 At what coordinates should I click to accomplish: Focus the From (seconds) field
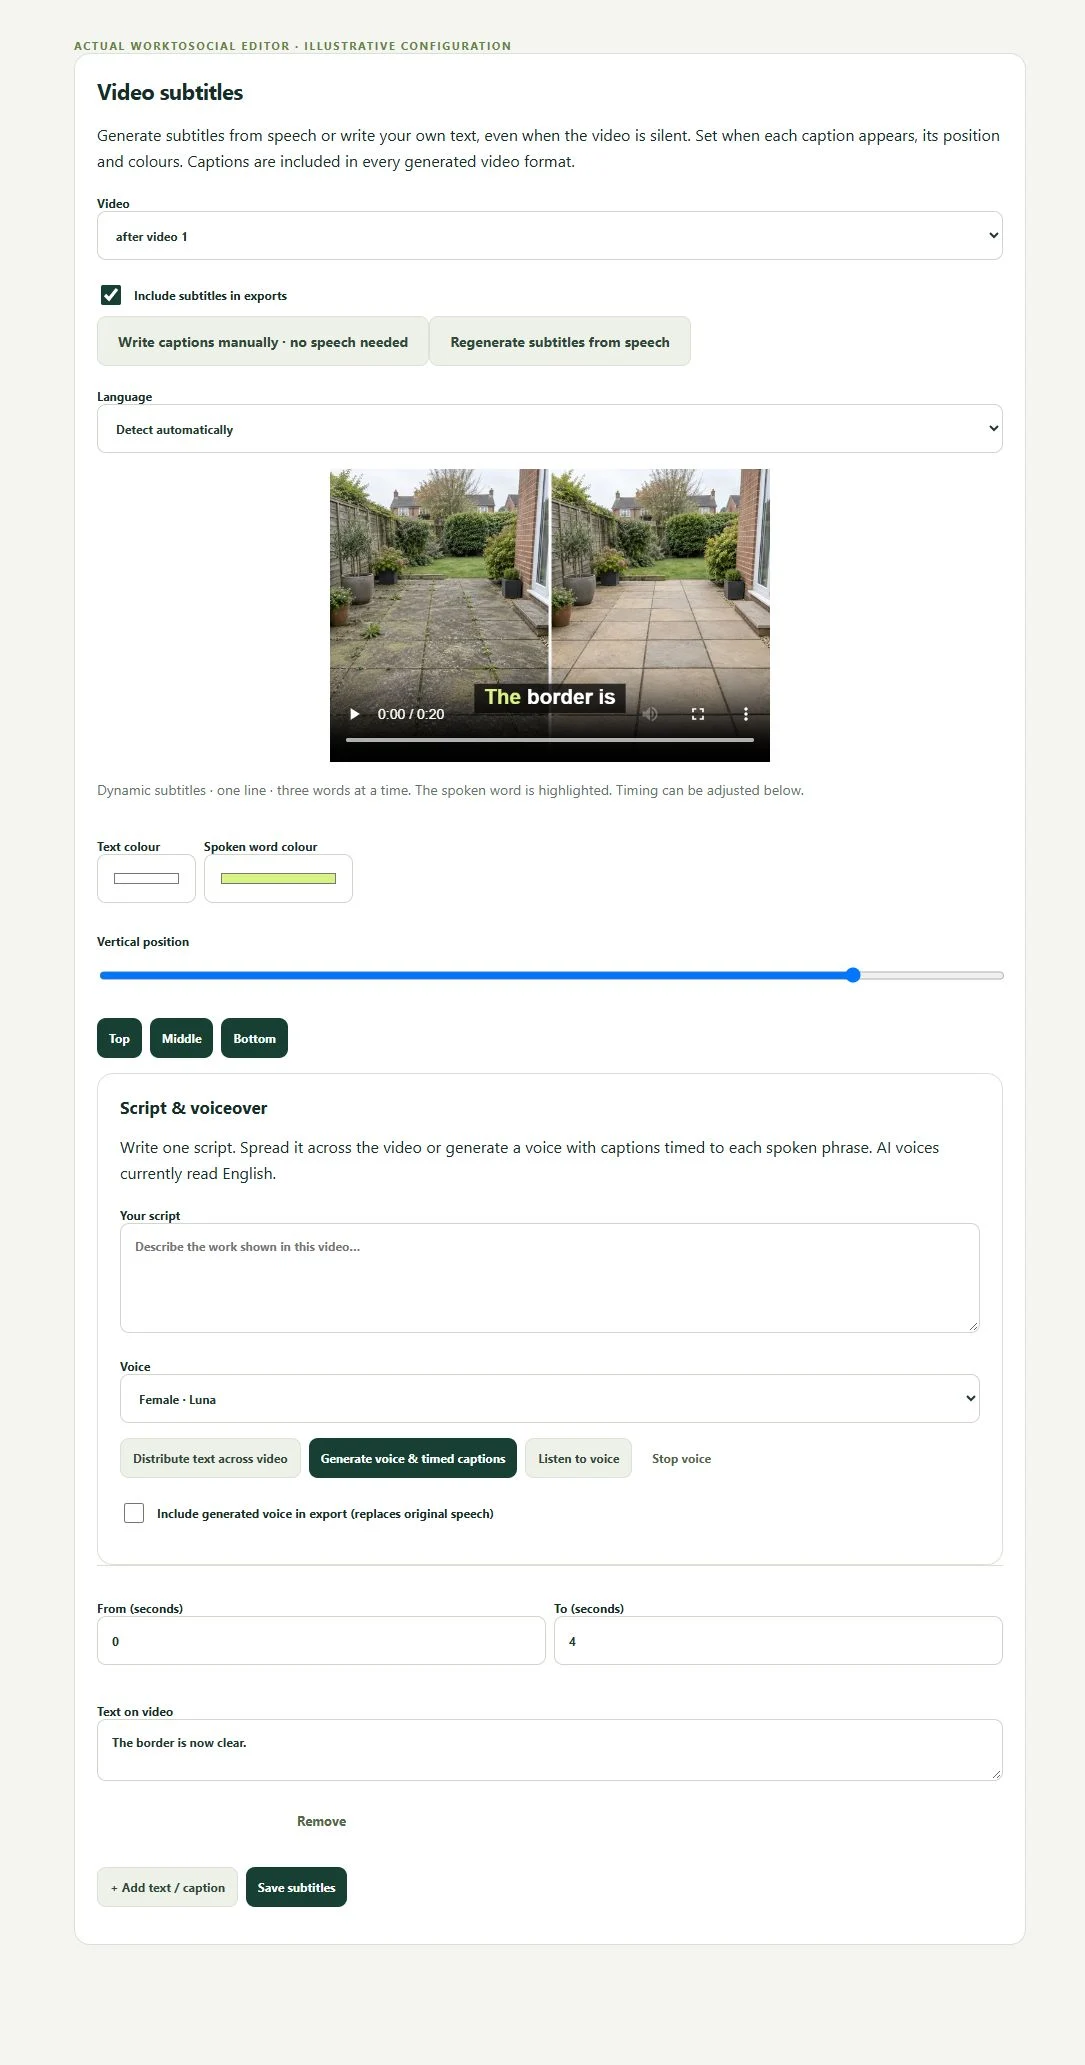coord(321,1641)
